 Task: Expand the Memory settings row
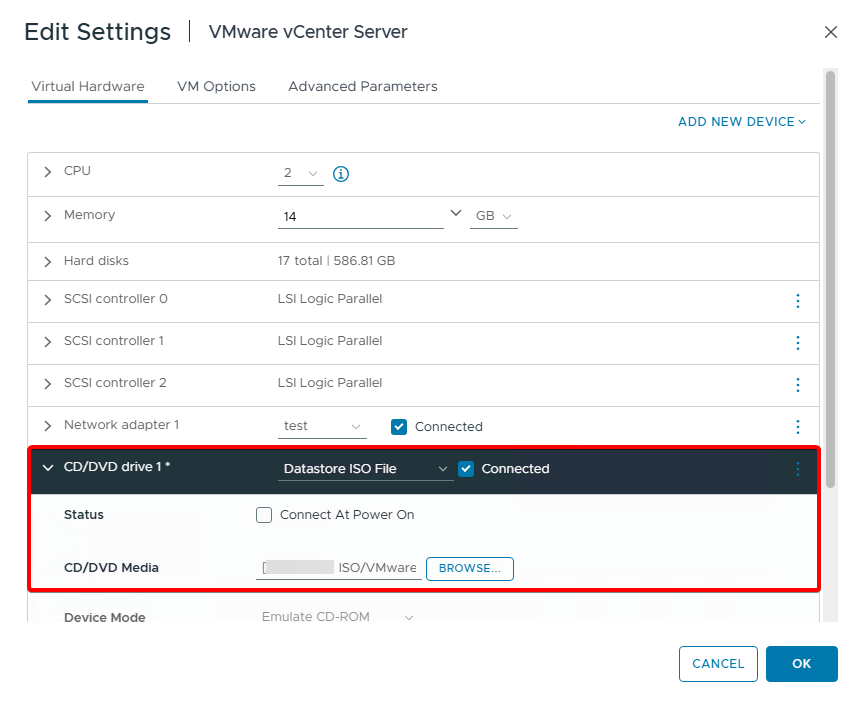click(47, 216)
